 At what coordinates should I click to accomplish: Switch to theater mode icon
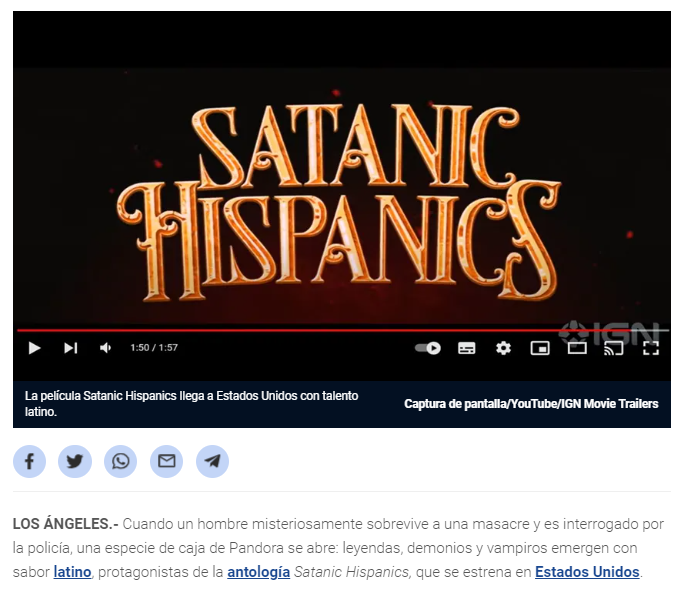point(577,348)
